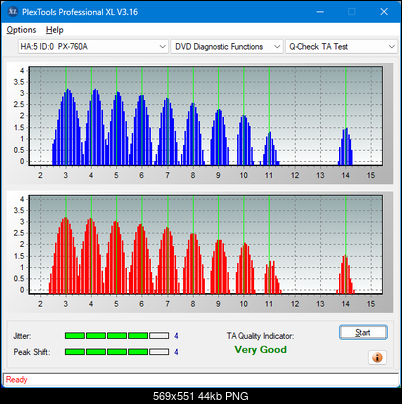
Task: Click the PlexTools XL app icon
Action: point(12,12)
